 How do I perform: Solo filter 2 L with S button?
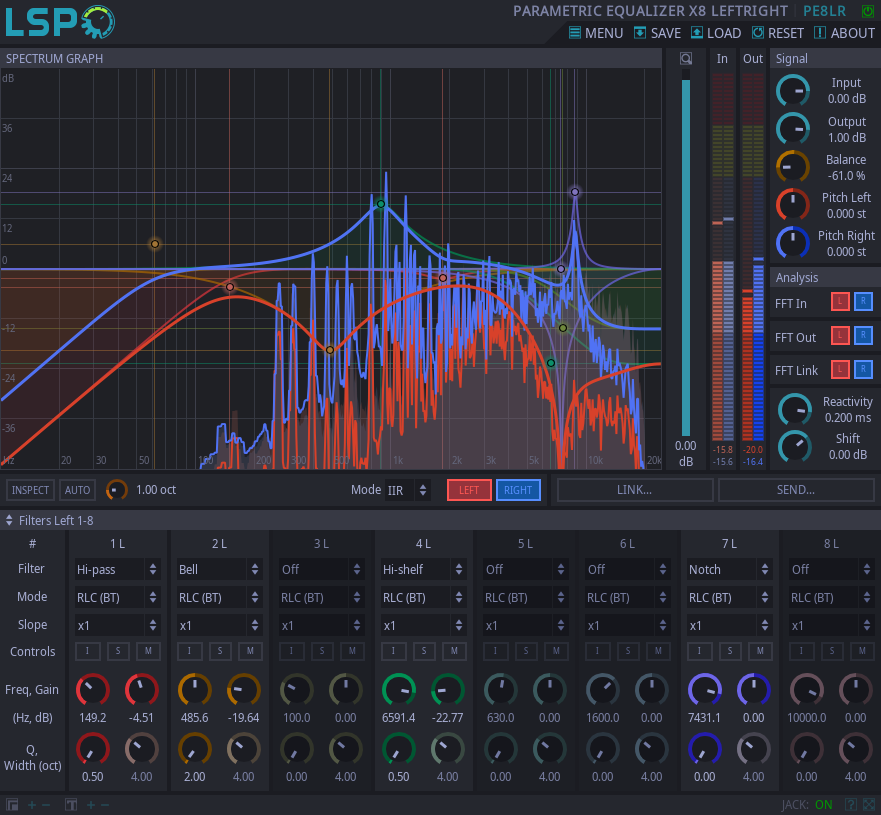[x=220, y=651]
